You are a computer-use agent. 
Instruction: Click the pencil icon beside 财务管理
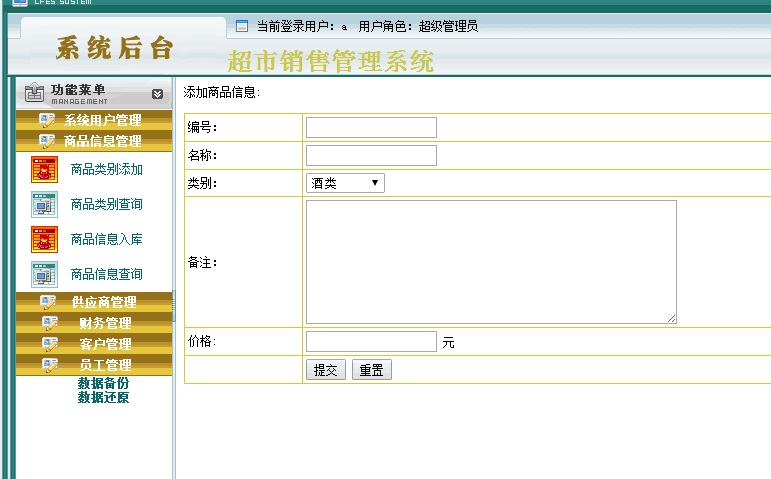pyautogui.click(x=50, y=323)
